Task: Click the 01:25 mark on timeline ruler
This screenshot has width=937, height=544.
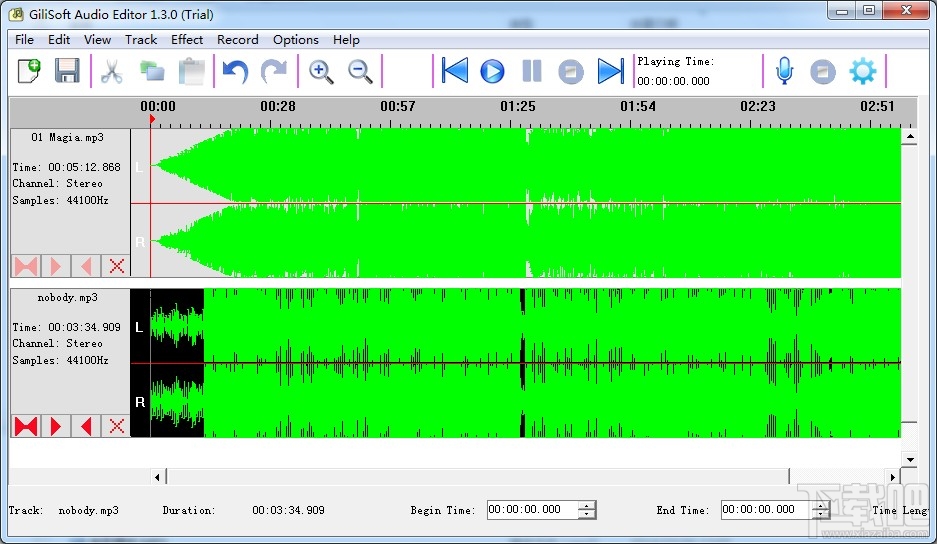Action: coord(518,106)
